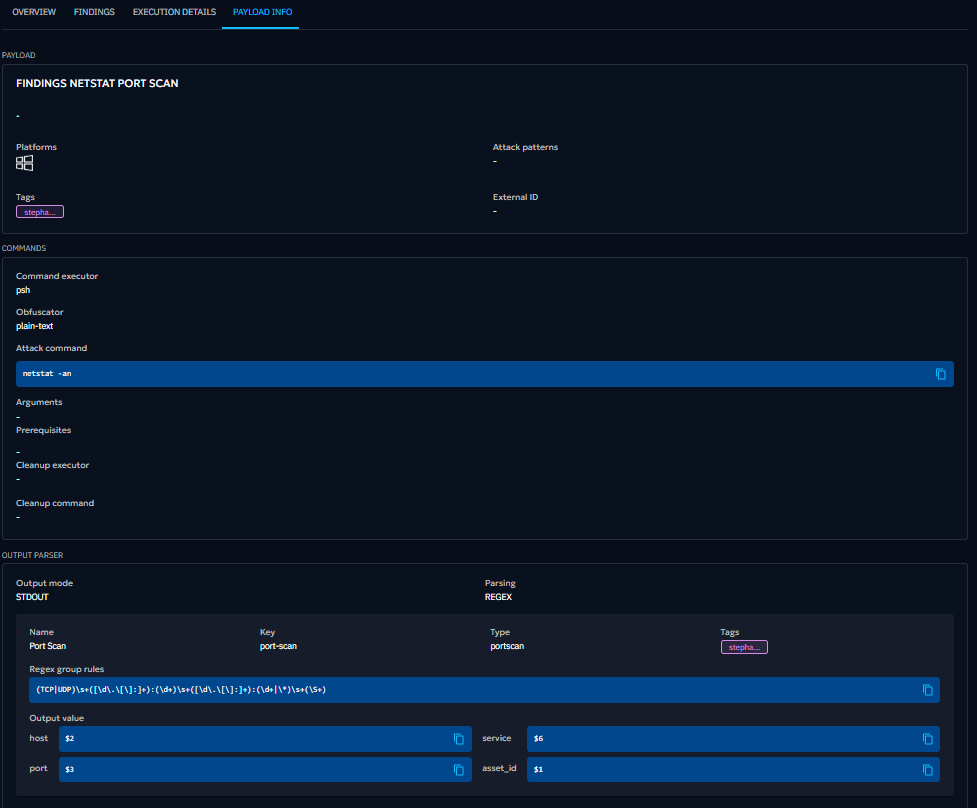This screenshot has height=808, width=977.
Task: Open the Overview tab
Action: [x=34, y=12]
